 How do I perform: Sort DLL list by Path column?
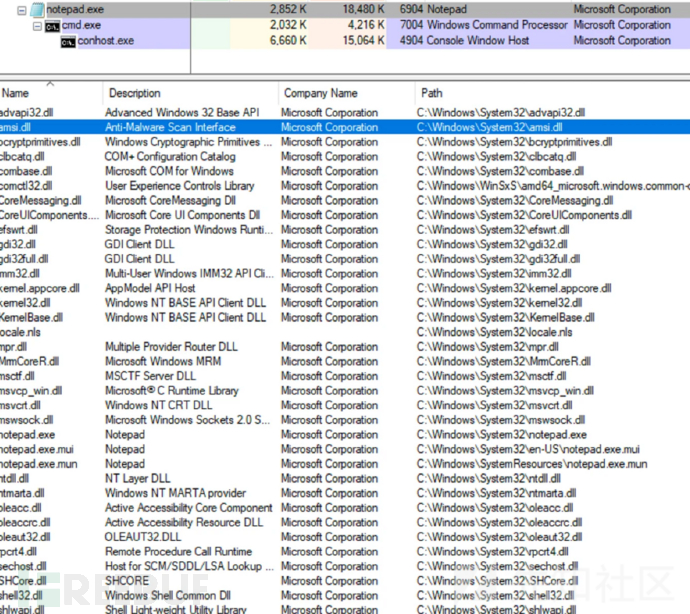tap(552, 93)
